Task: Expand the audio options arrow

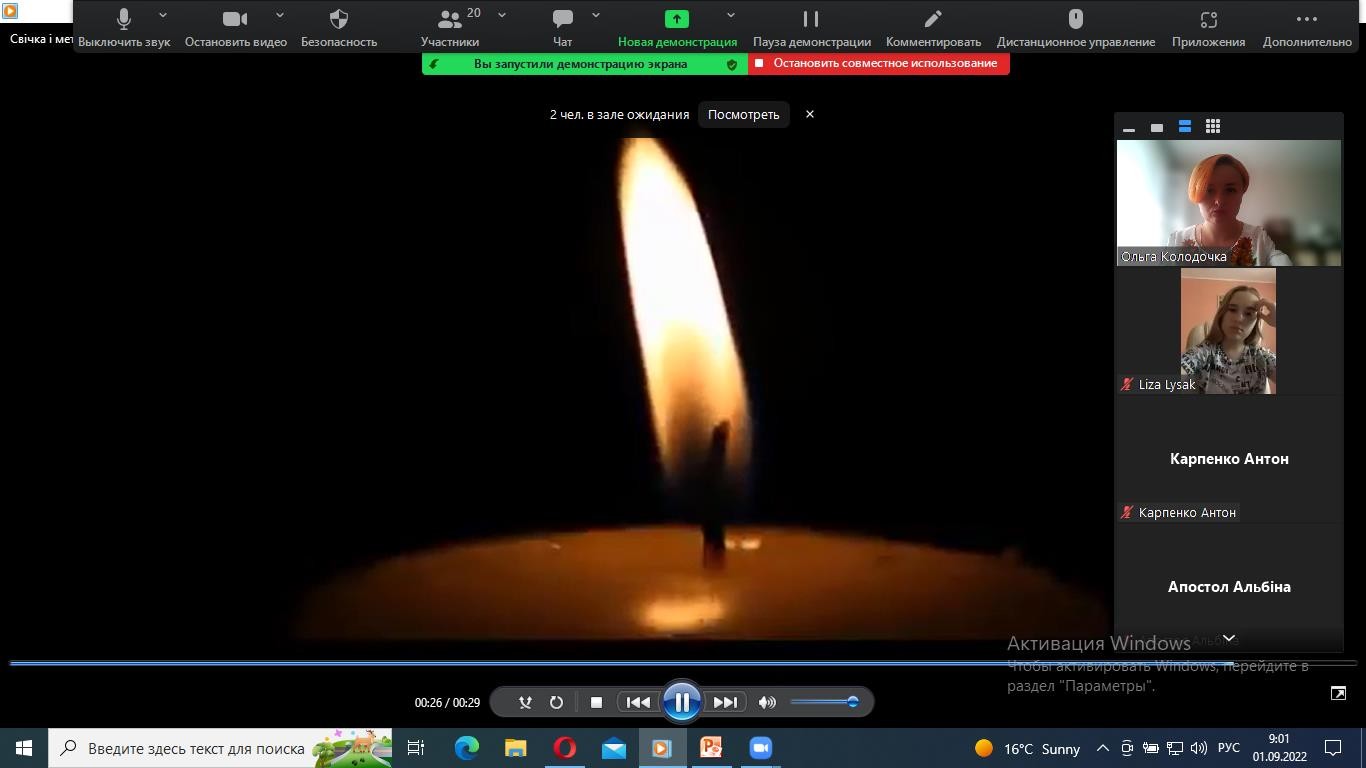Action: 163,16
